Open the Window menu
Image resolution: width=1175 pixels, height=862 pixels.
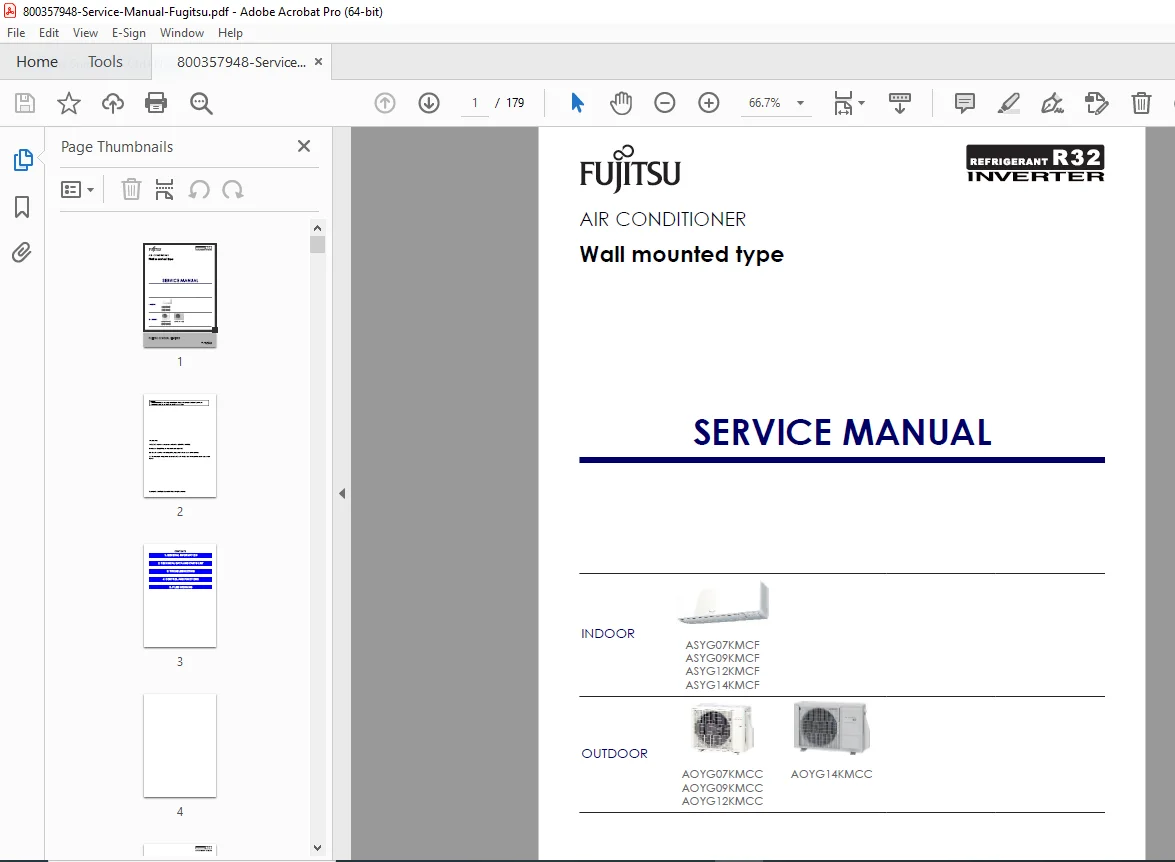point(181,33)
